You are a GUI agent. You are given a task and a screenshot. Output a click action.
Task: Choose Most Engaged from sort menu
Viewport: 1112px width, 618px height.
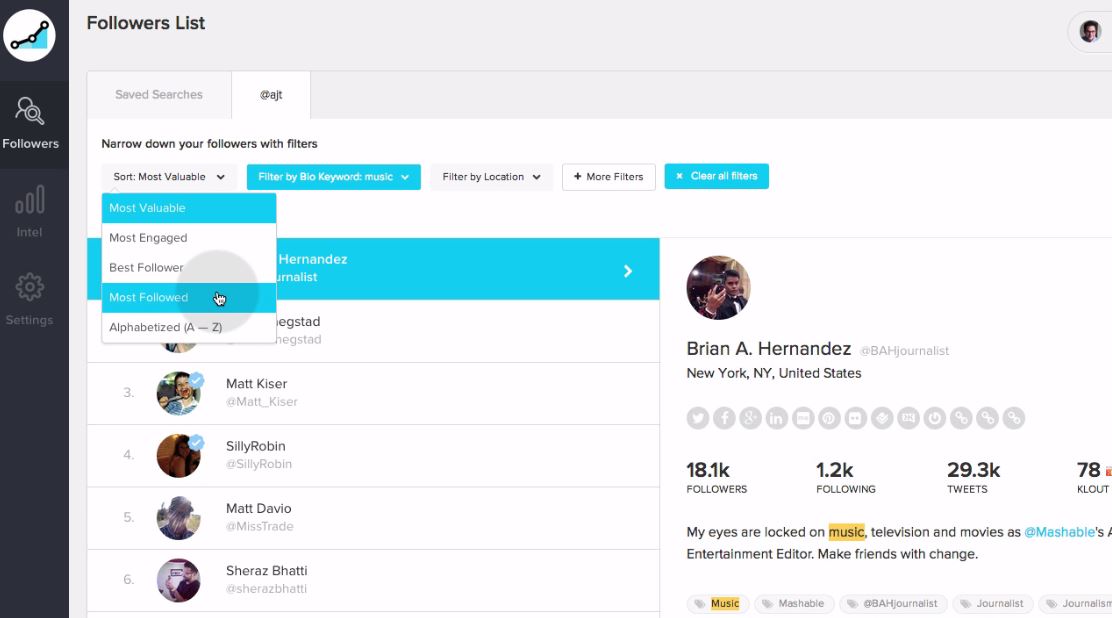(148, 238)
